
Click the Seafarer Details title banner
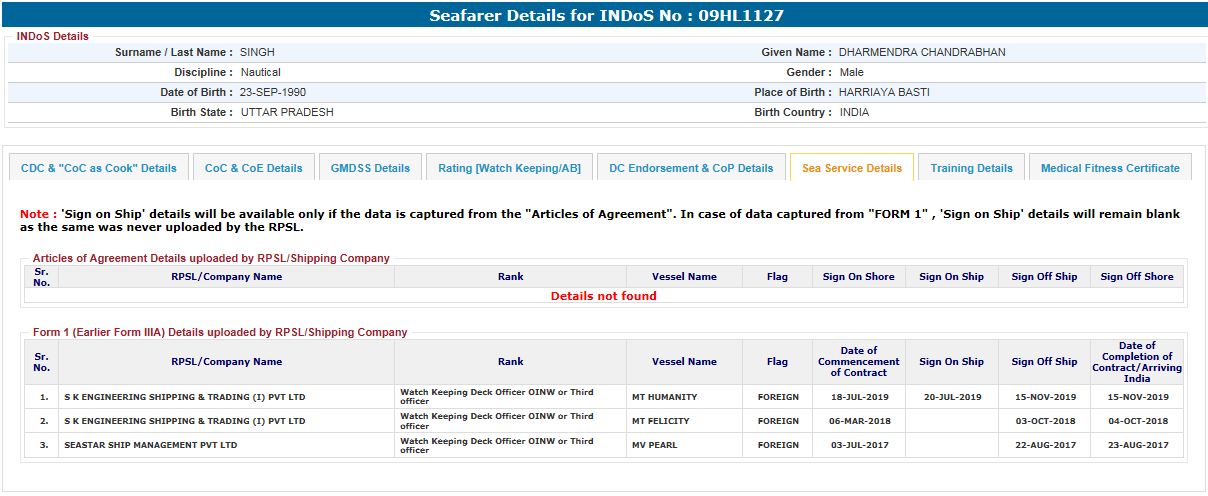click(x=604, y=16)
